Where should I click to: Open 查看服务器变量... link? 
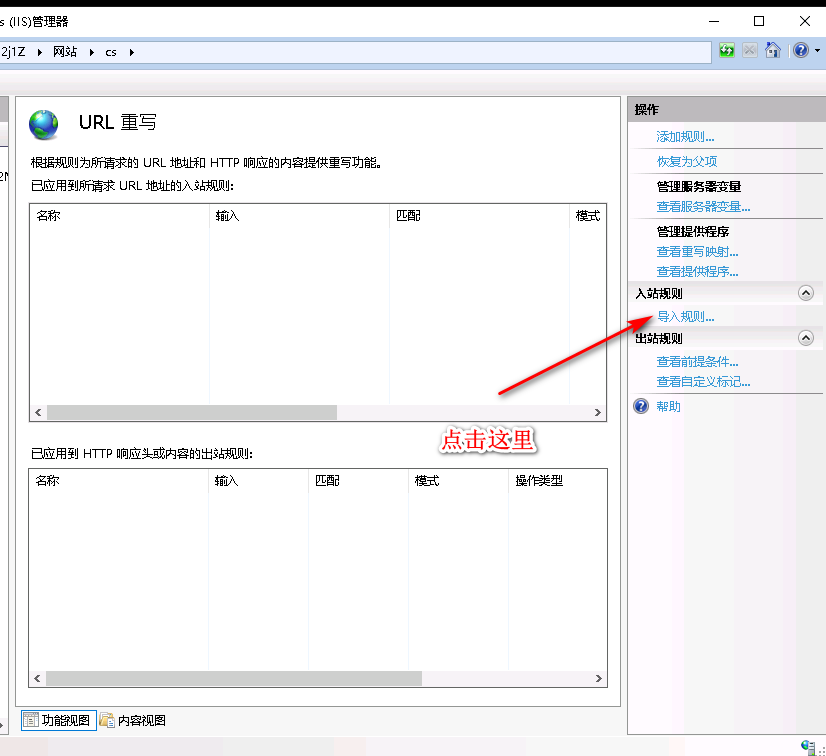coord(703,207)
